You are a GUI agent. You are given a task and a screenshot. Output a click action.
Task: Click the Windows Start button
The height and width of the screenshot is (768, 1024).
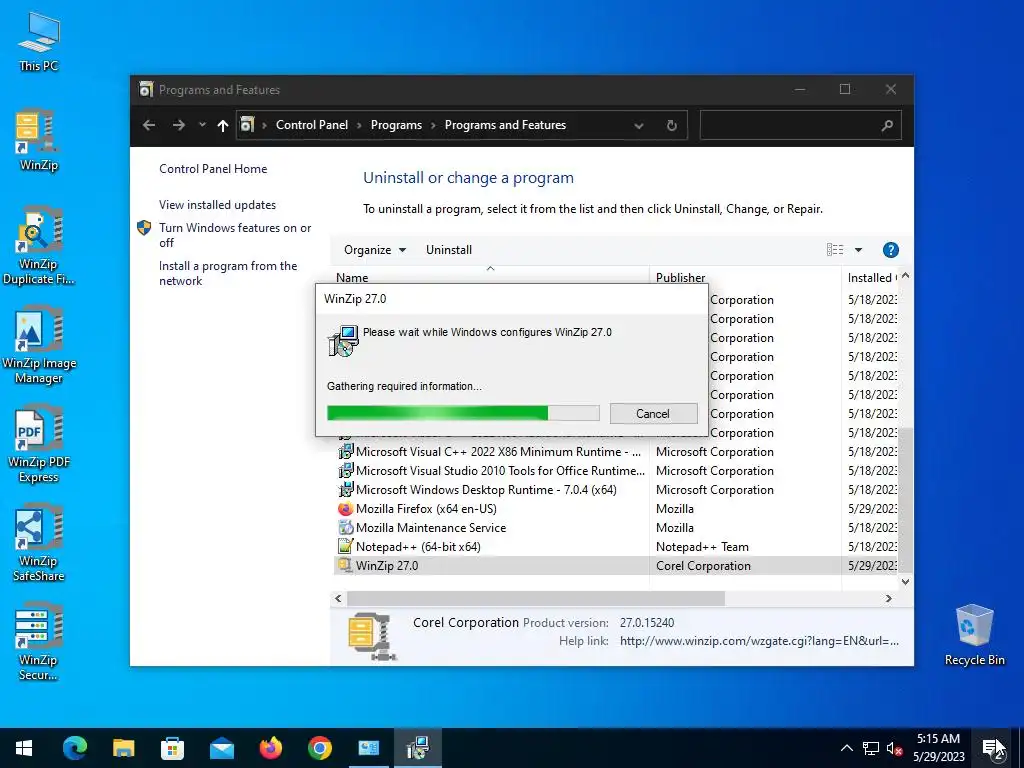pyautogui.click(x=24, y=748)
